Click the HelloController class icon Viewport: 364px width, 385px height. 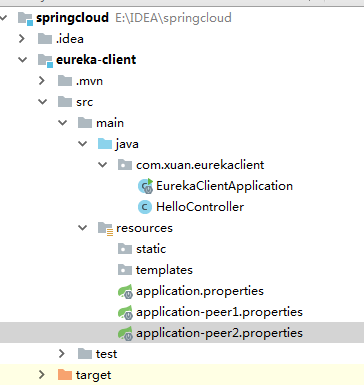point(145,207)
